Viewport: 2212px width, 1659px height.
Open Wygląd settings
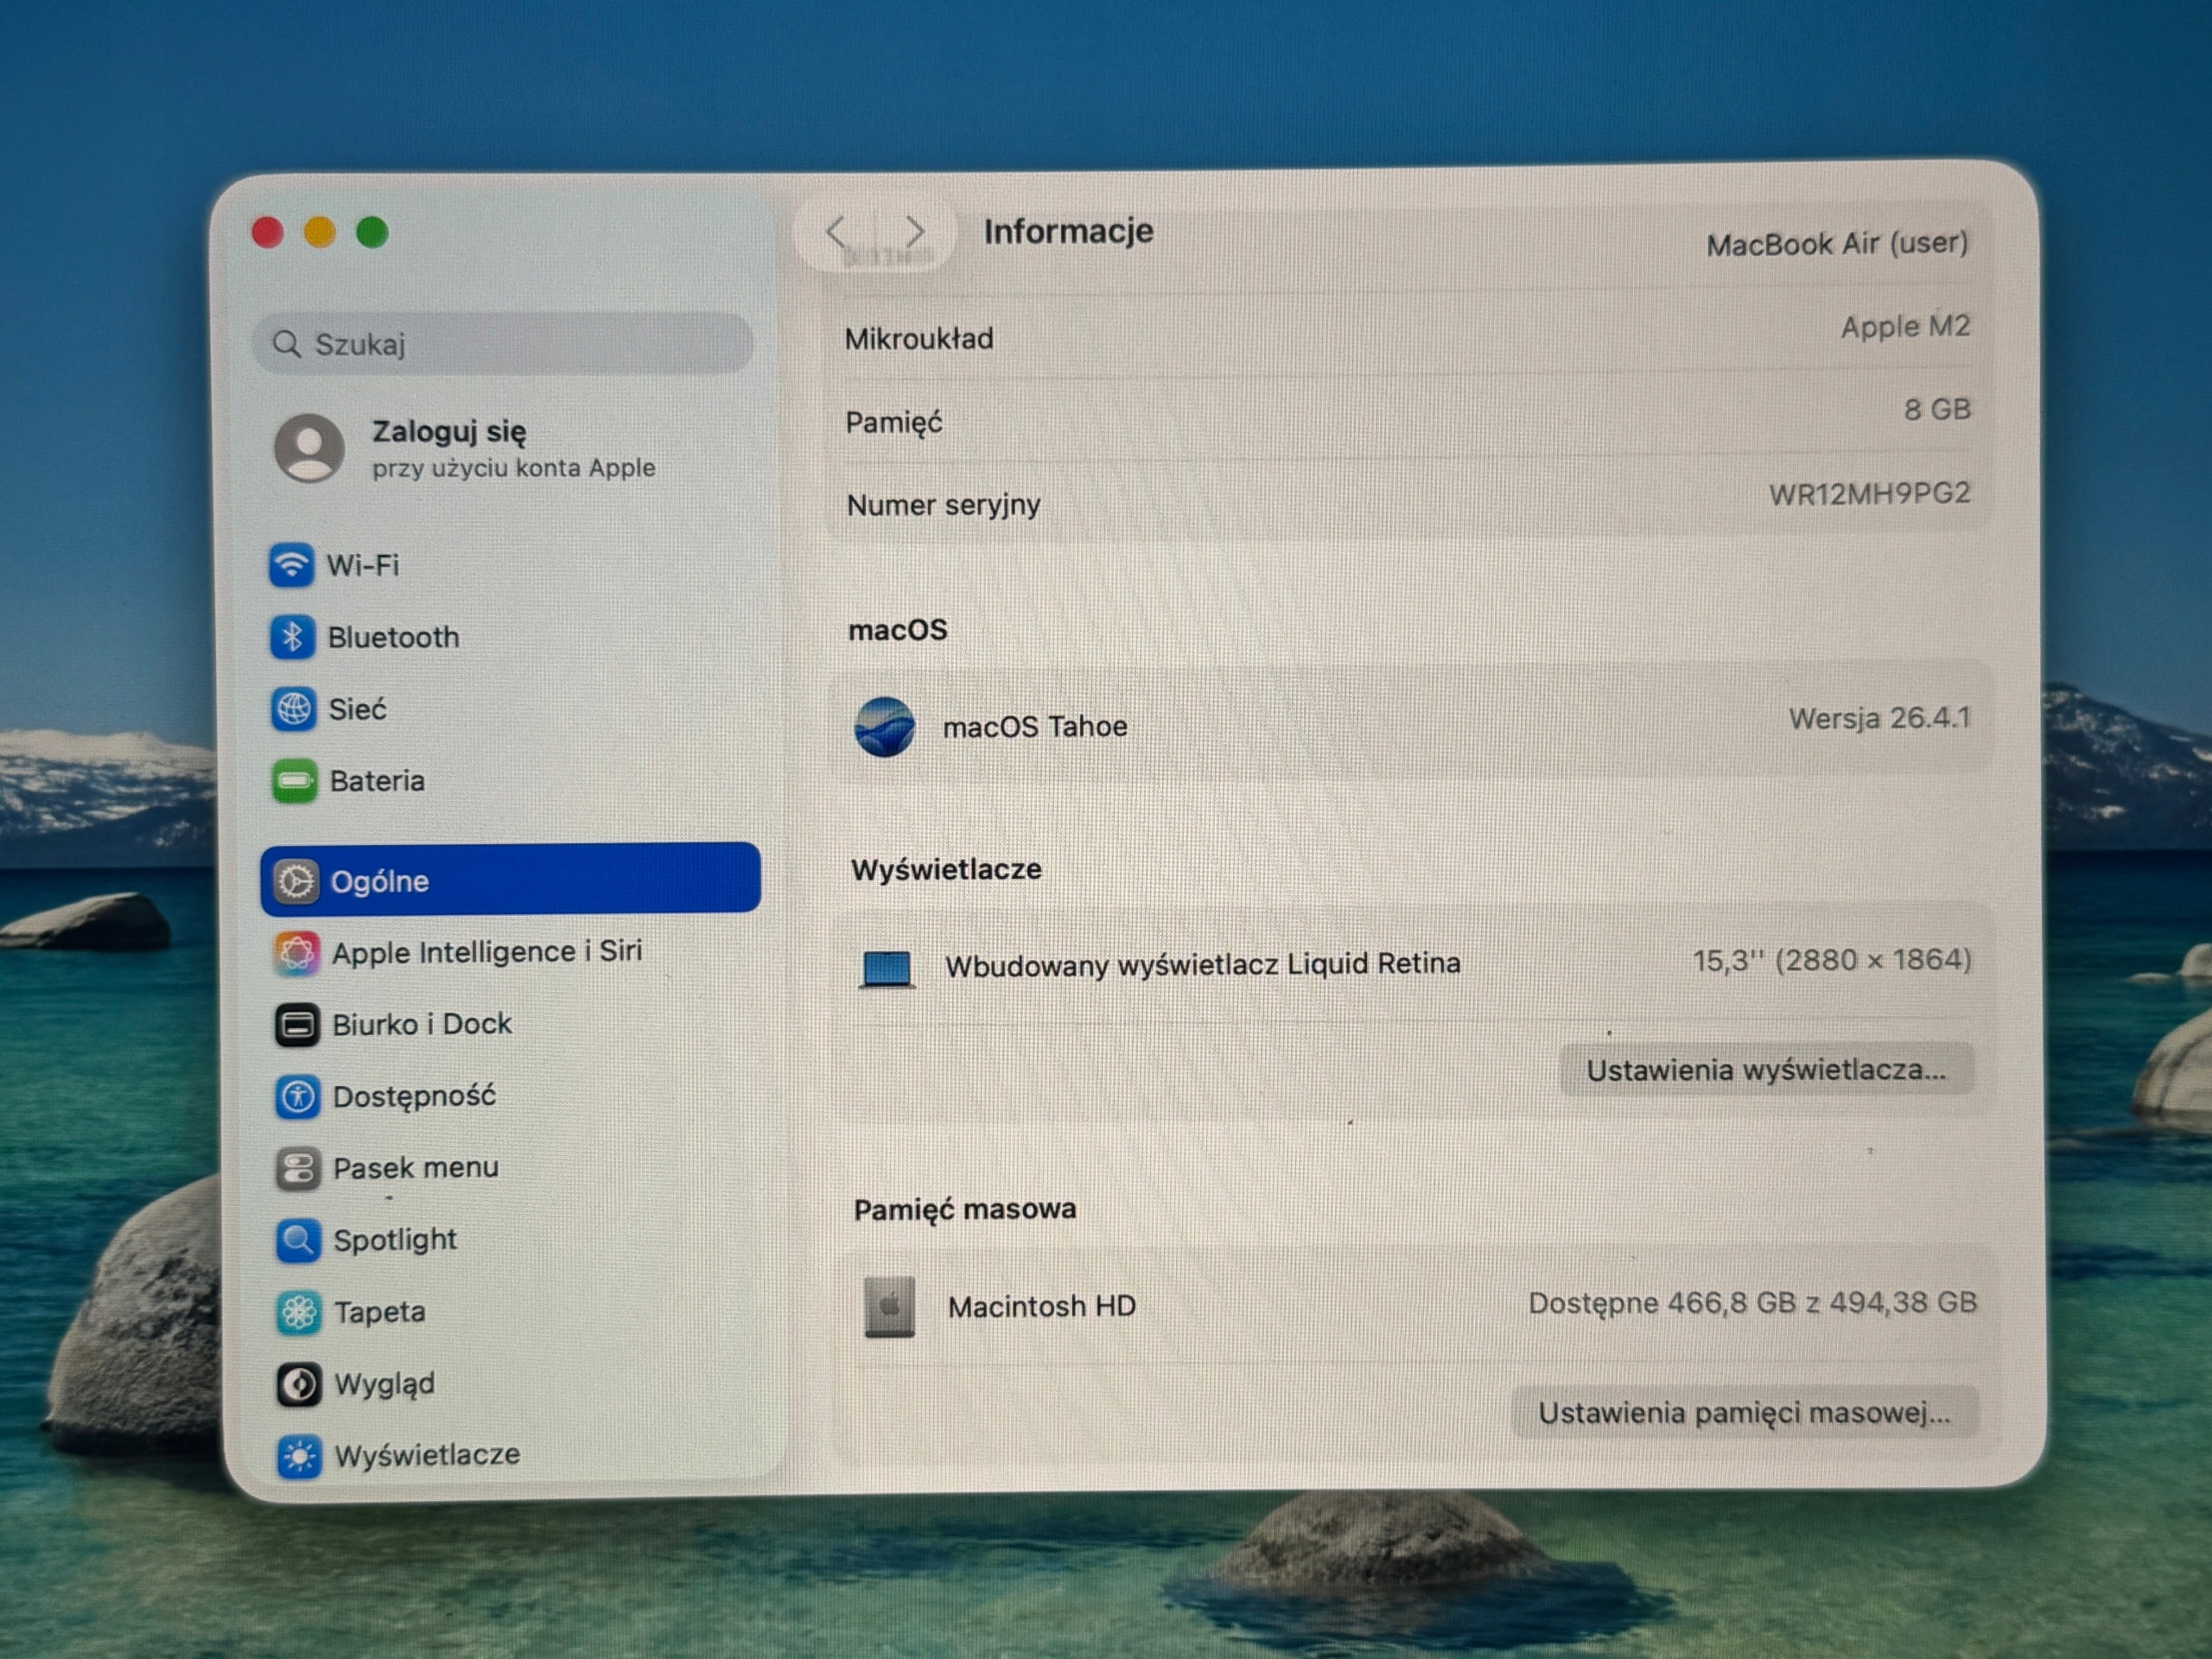[515, 1384]
